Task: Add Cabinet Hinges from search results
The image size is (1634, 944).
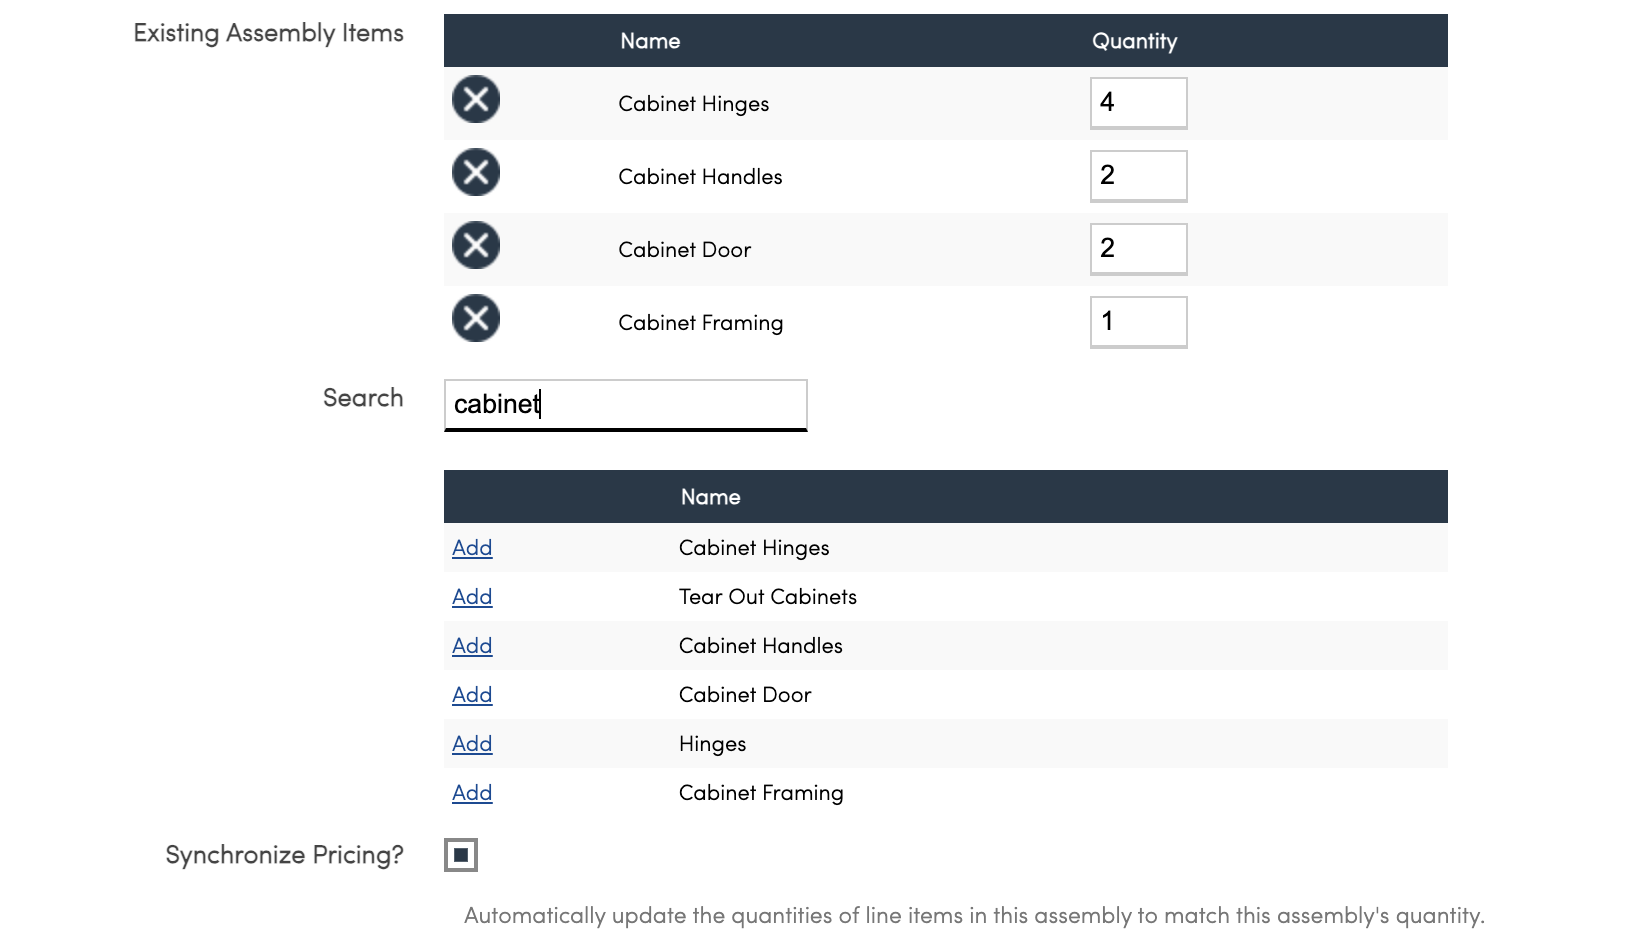Action: pyautogui.click(x=472, y=548)
